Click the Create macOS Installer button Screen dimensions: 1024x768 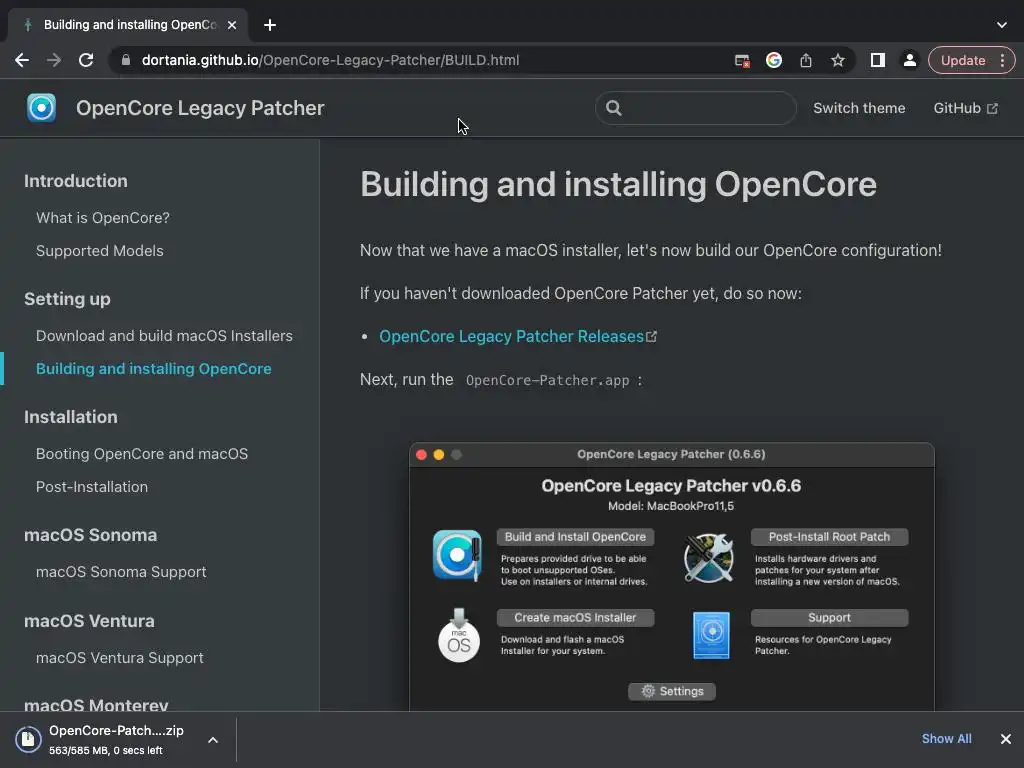(x=575, y=618)
